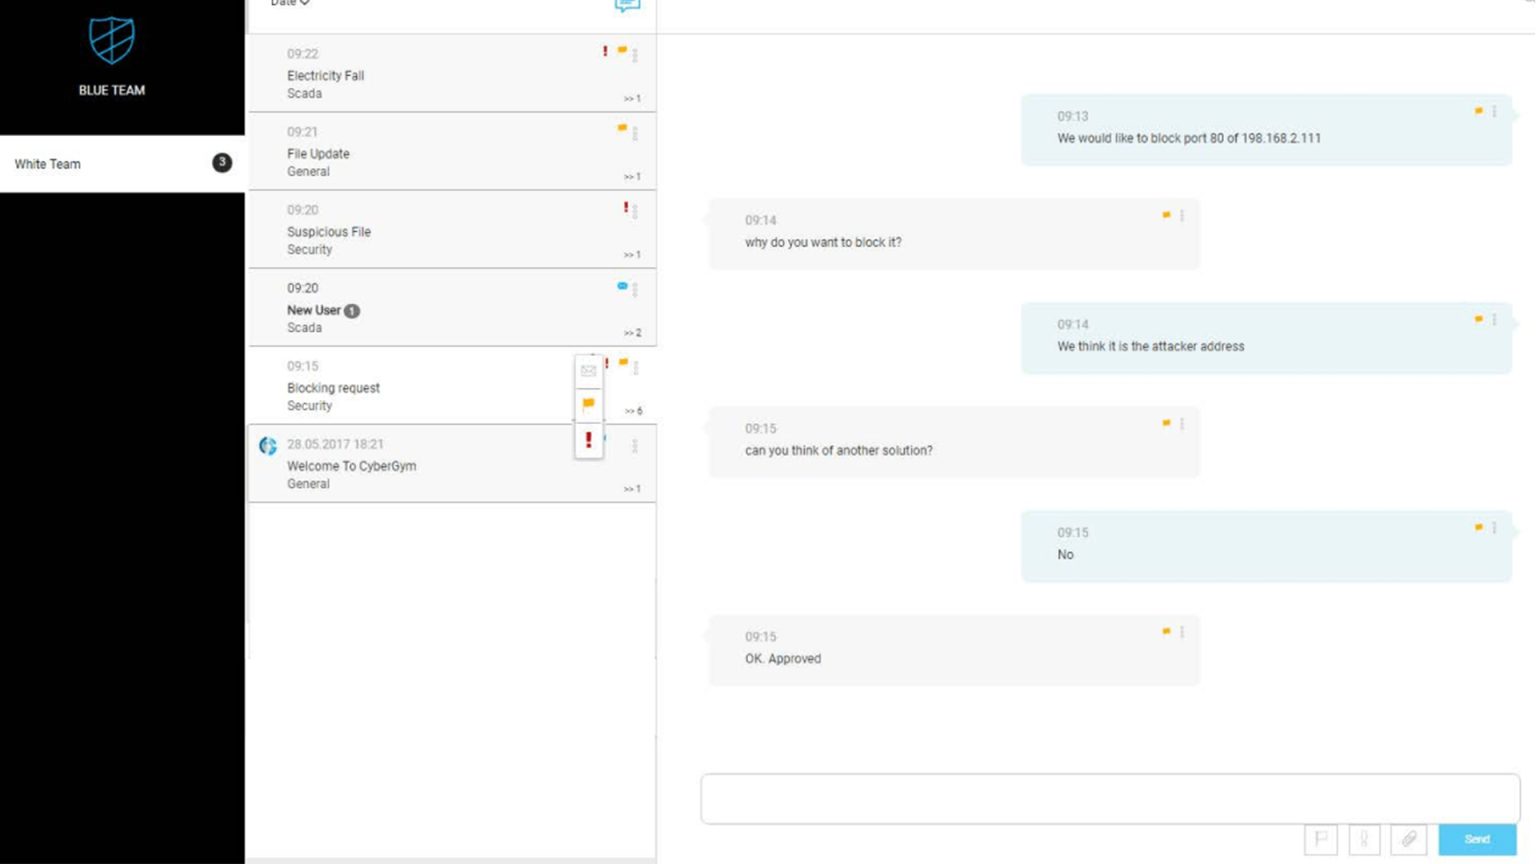Open the options menu for Welcome To CyberGym
Screen dimensions: 1536x864
click(635, 445)
